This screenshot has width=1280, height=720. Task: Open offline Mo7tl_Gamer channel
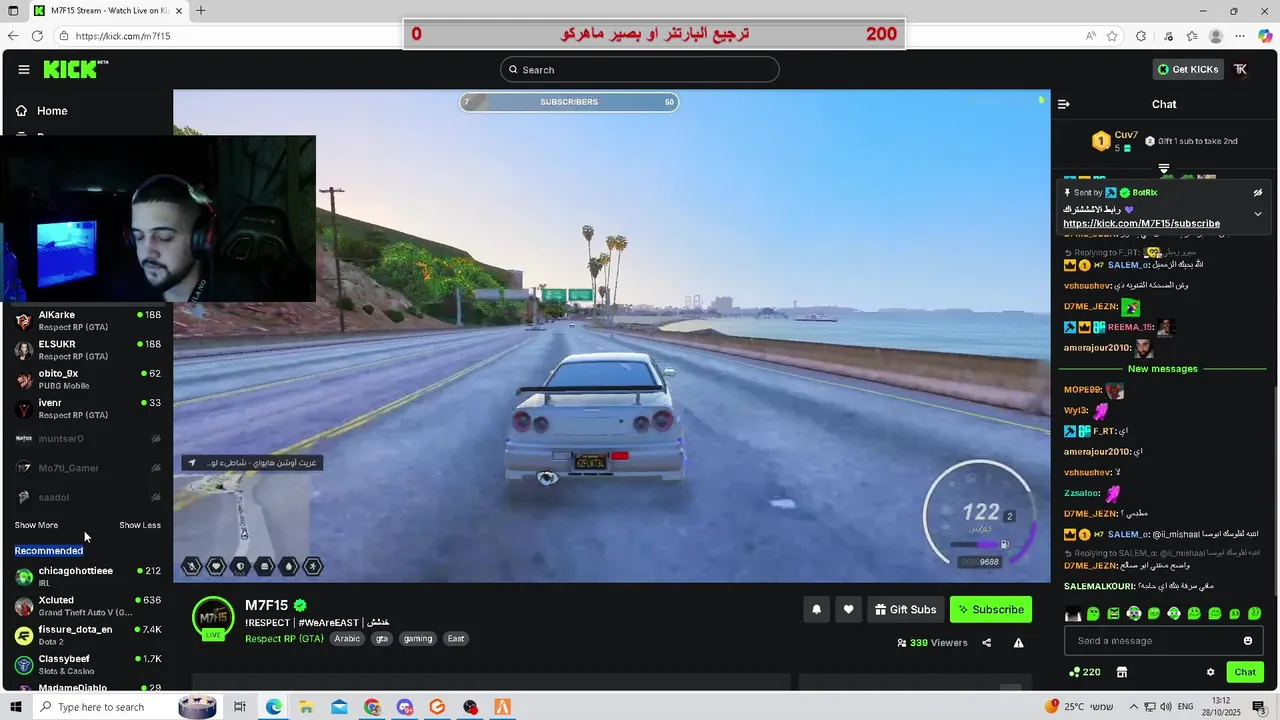[x=88, y=468]
